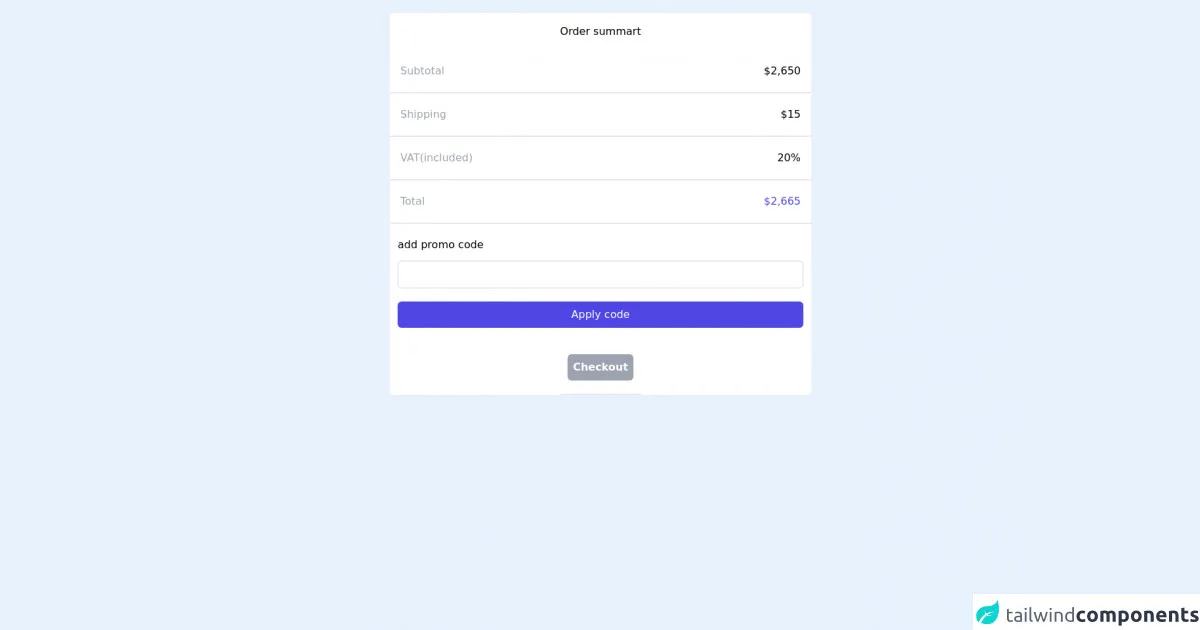1200x630 pixels.
Task: Click the tailwindcomponents leaf logo icon
Action: (x=988, y=613)
